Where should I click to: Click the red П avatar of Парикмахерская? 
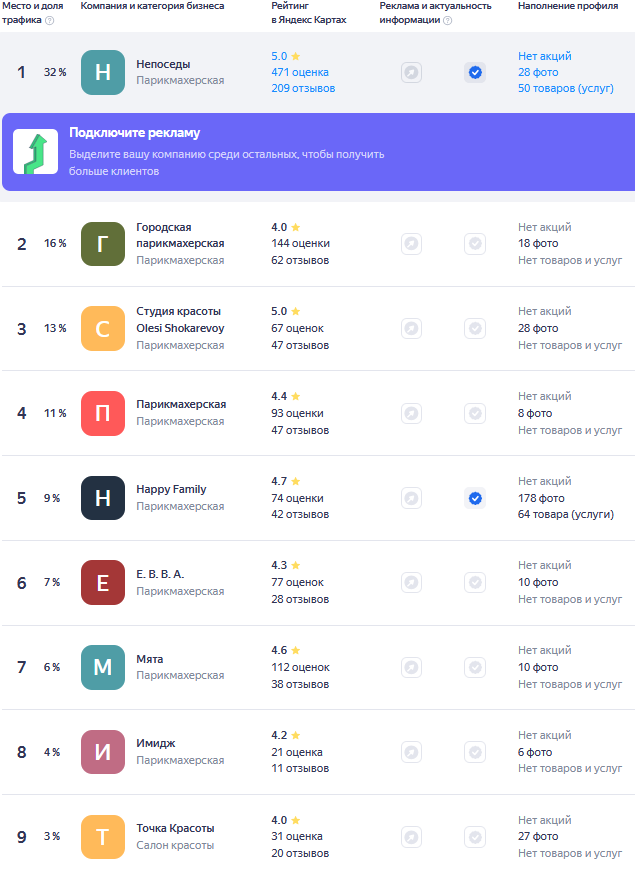pos(103,414)
